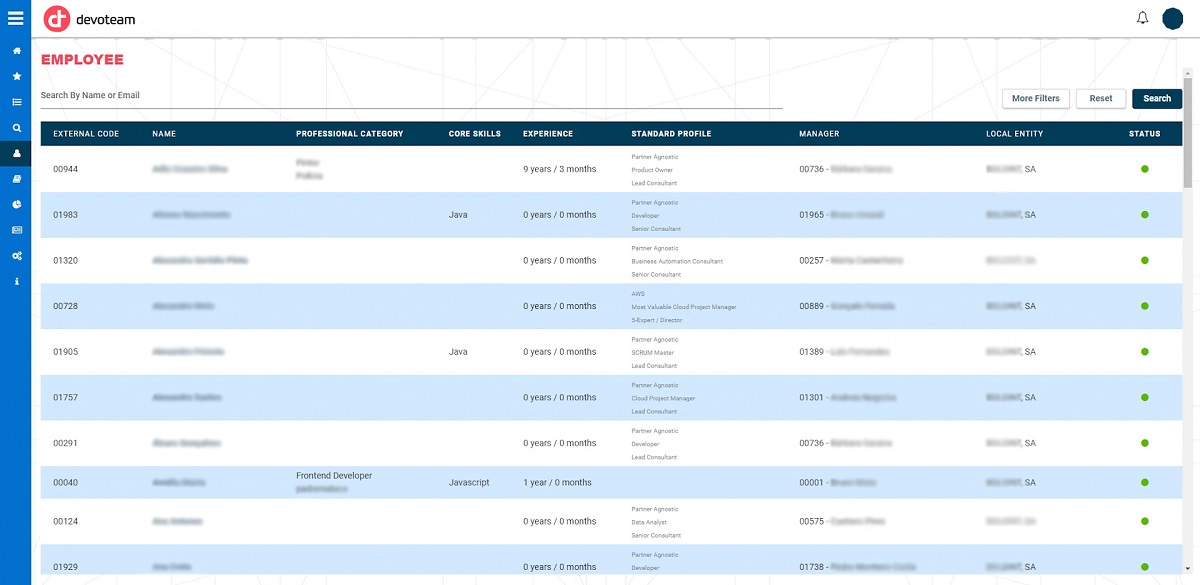
Task: Click the Search button
Action: tap(1157, 98)
